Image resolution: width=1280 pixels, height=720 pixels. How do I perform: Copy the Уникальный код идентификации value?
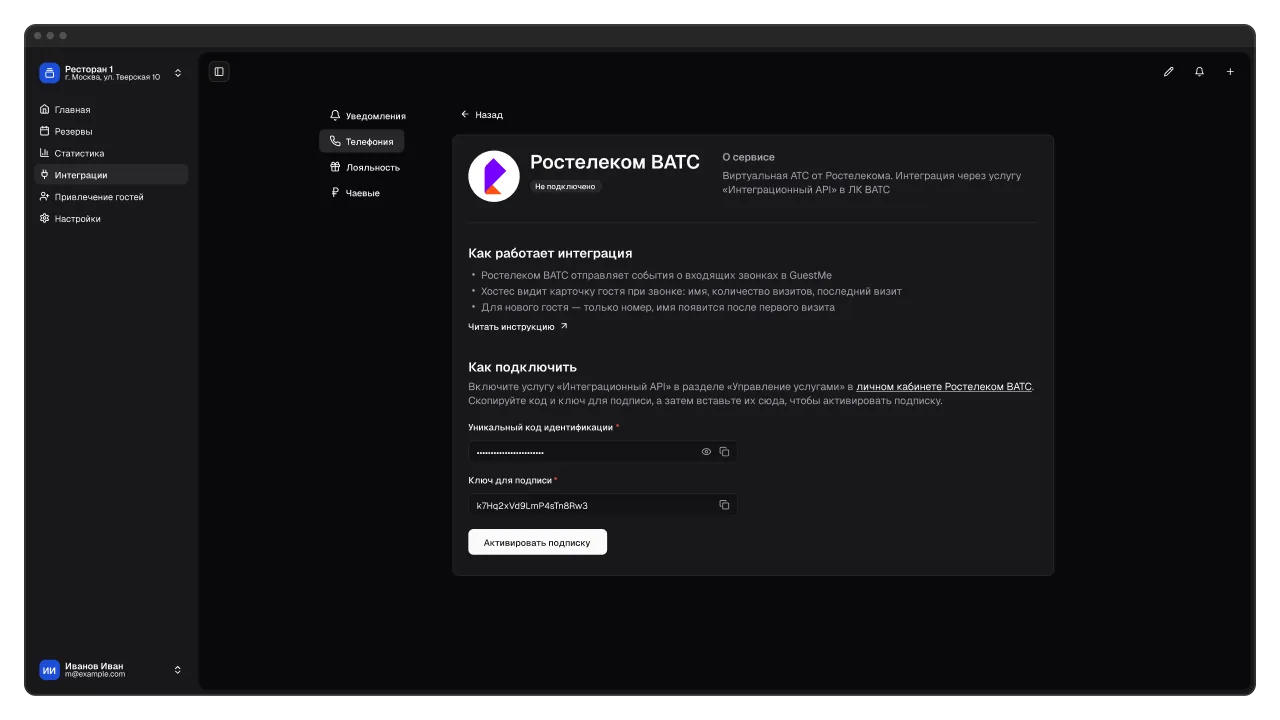coord(724,452)
